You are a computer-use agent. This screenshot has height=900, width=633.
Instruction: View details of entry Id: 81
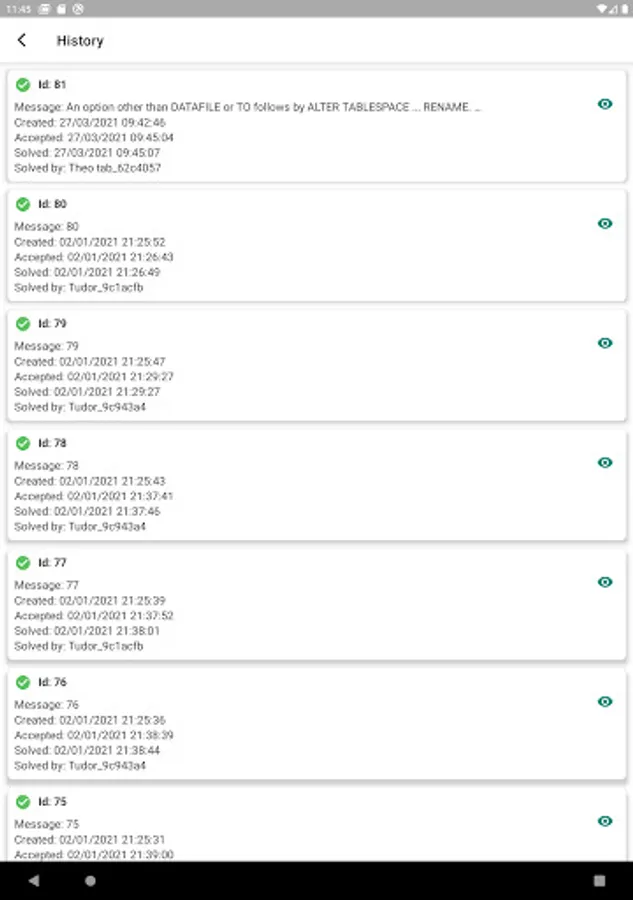pyautogui.click(x=604, y=104)
